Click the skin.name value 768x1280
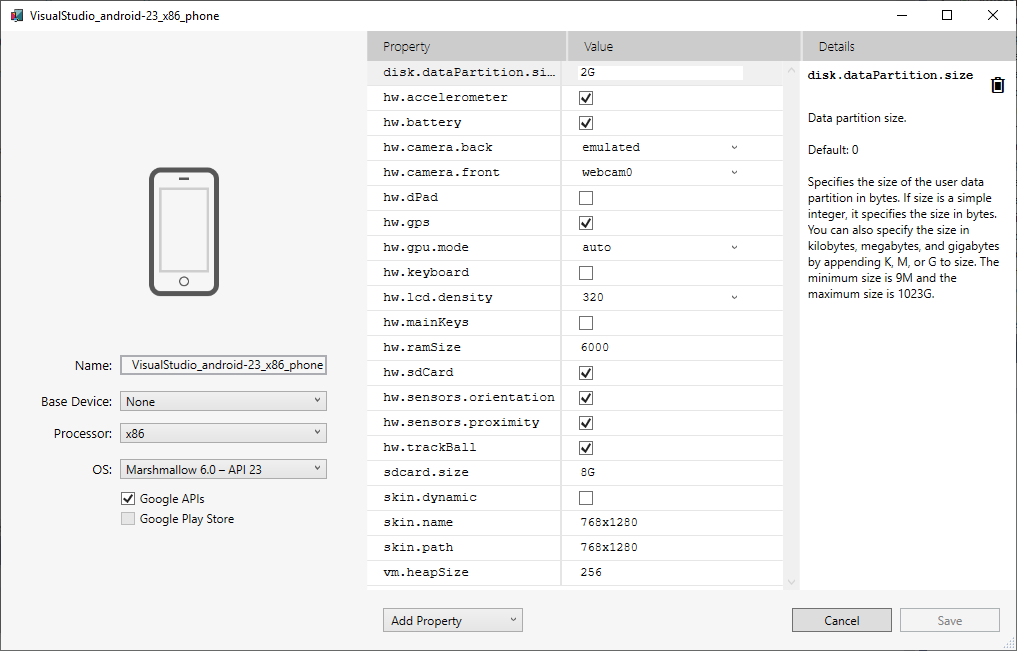Image resolution: width=1017 pixels, height=651 pixels. coord(609,523)
